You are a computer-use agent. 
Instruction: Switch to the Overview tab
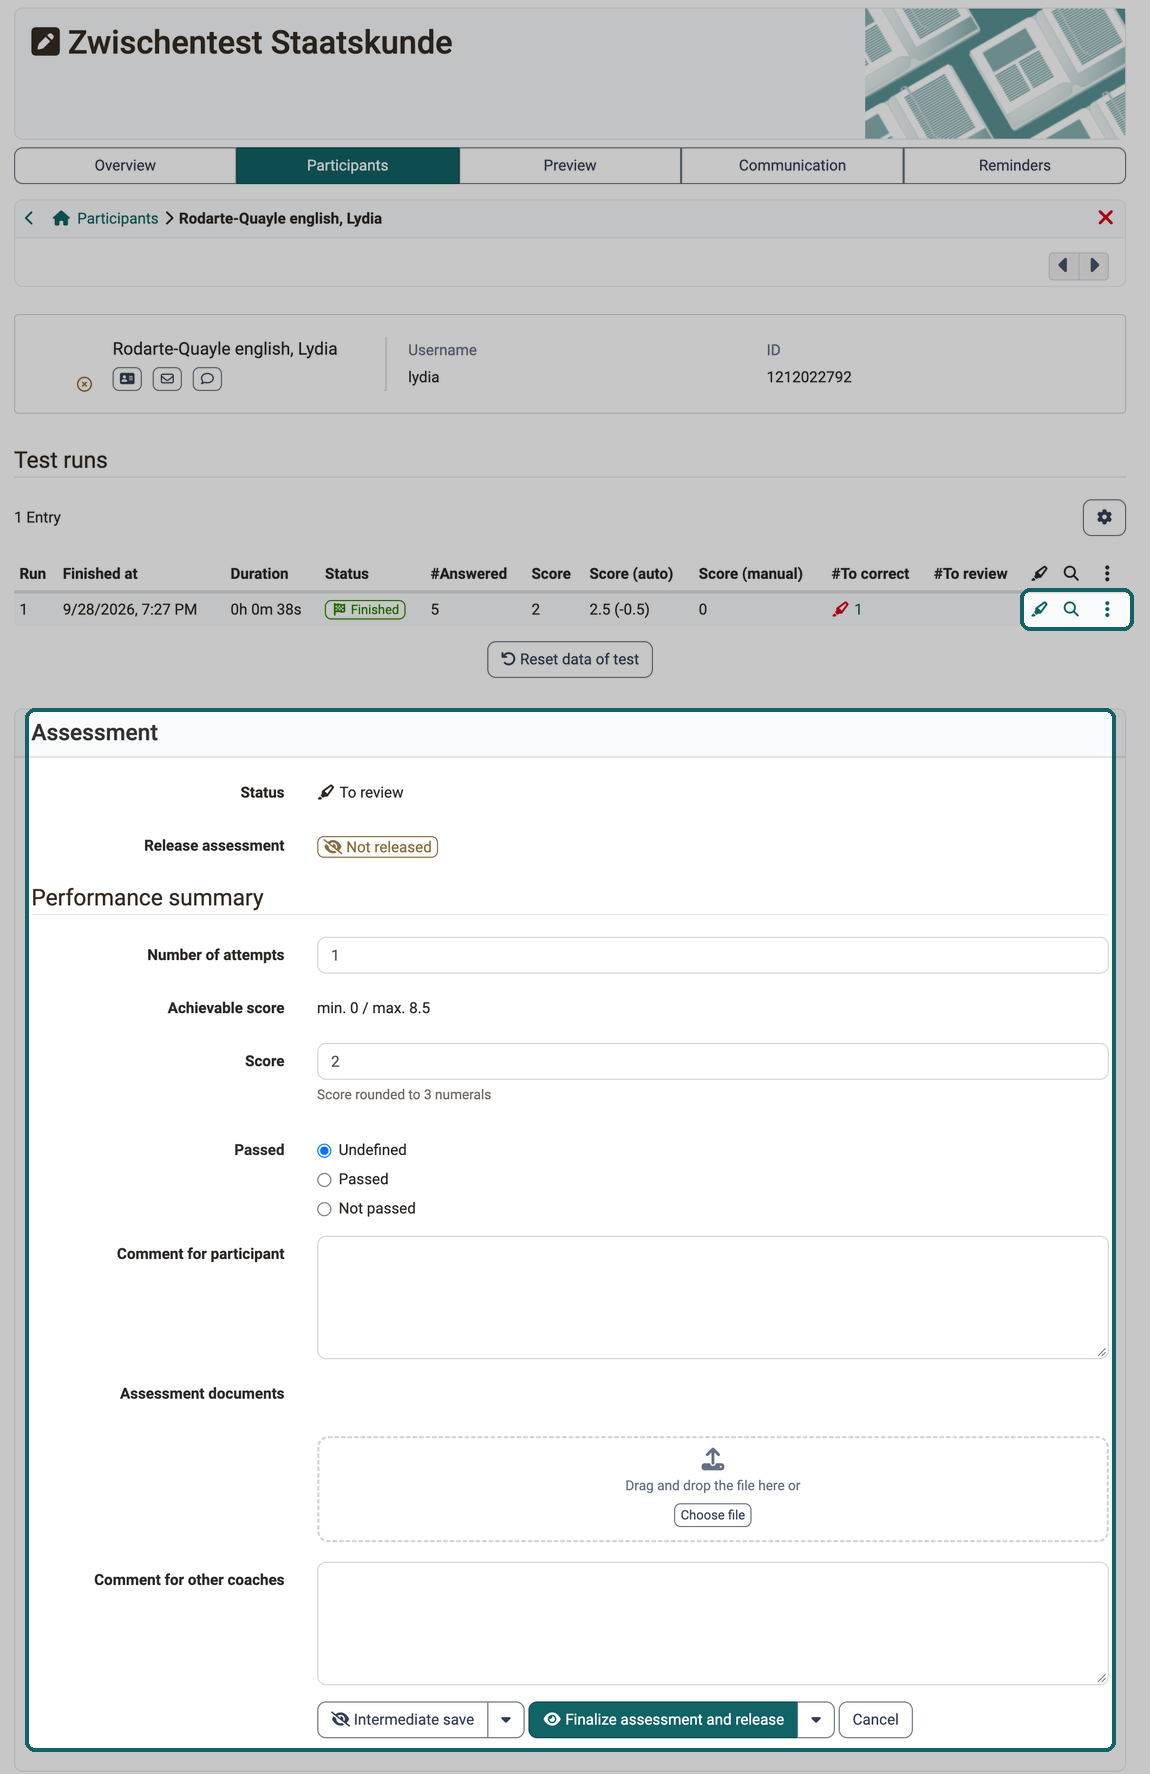(125, 166)
